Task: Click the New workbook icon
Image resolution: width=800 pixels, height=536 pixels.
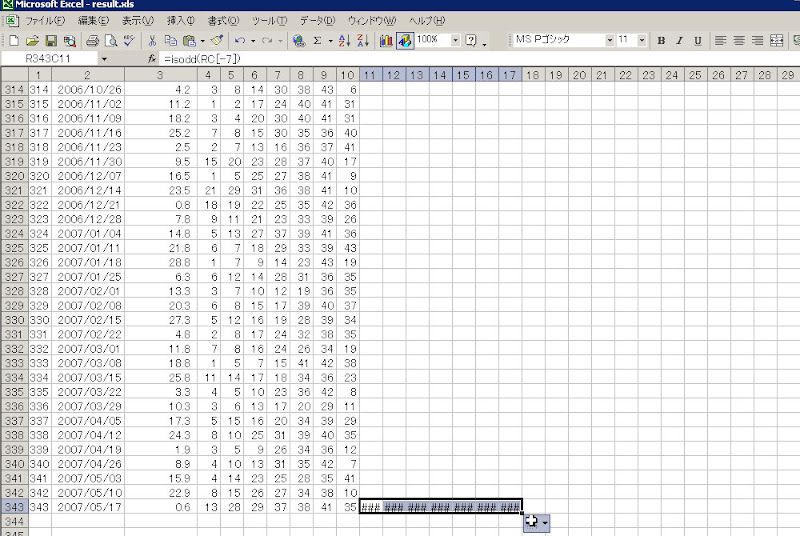Action: coord(14,40)
